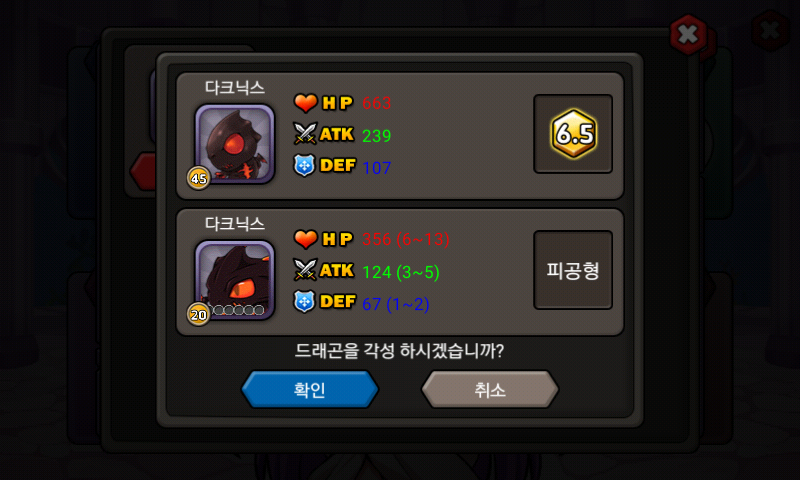The image size is (800, 480).
Task: Select the level 20 다크닉스 dragon portrait
Action: [235, 280]
